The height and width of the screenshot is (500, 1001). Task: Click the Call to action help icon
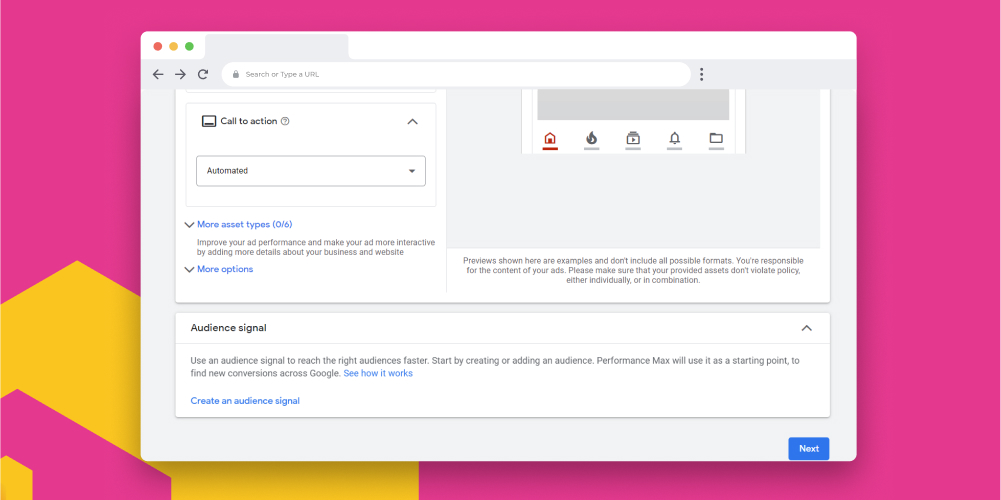coord(285,121)
